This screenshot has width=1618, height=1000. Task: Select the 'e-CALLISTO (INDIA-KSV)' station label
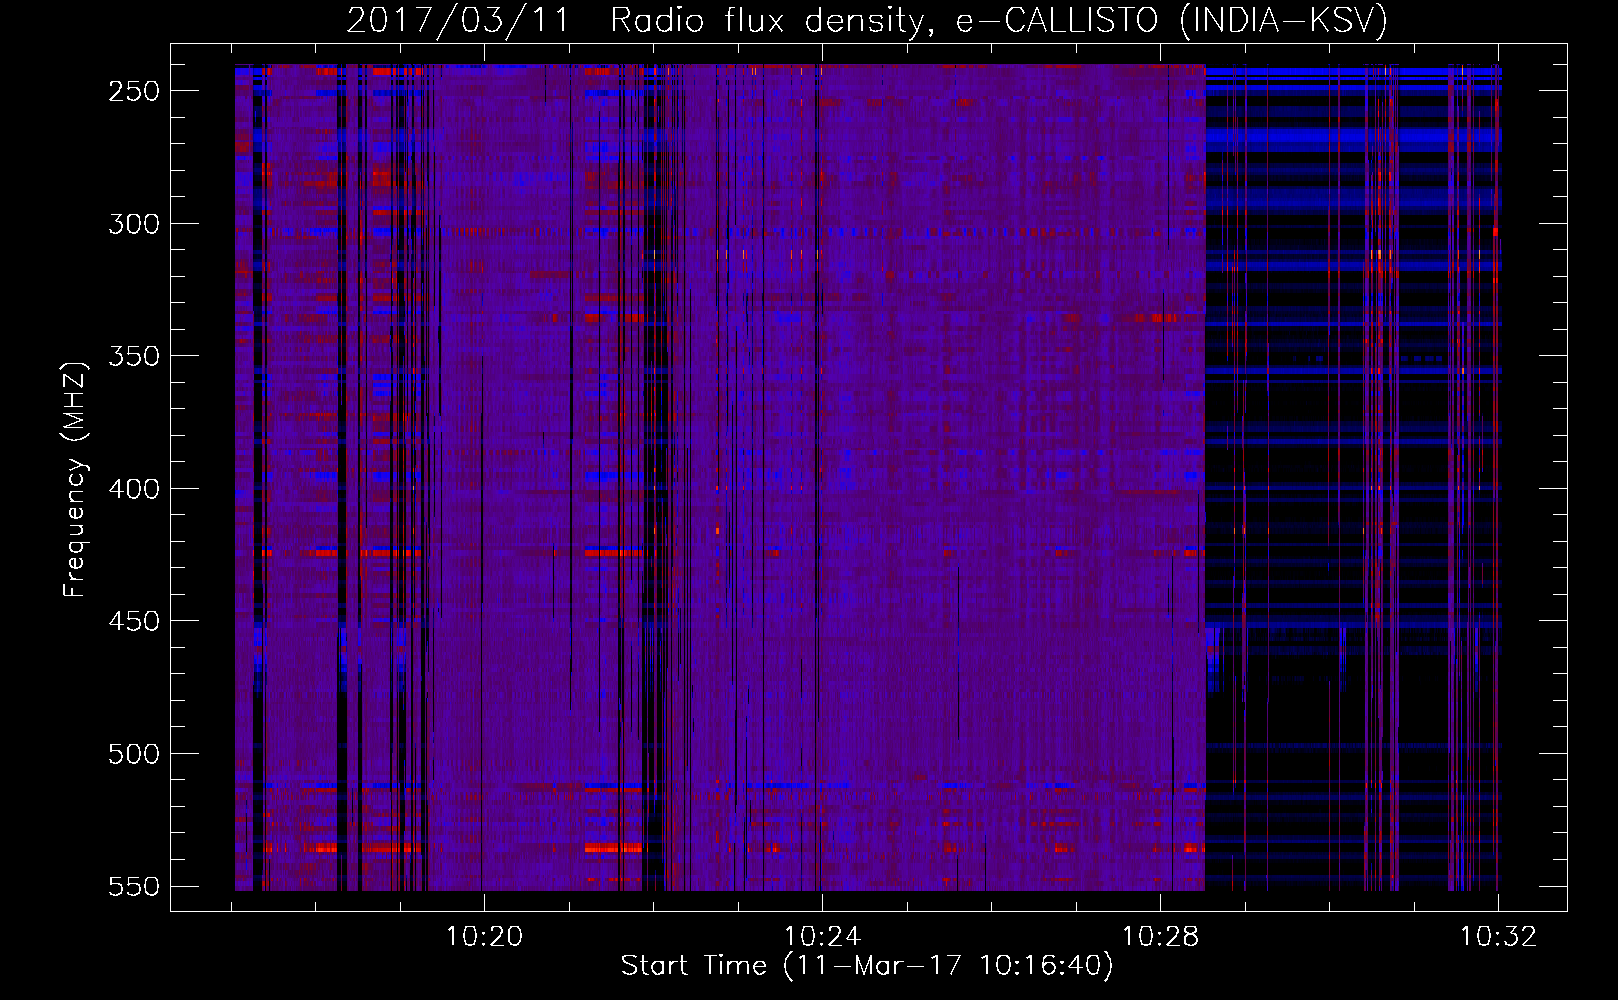[1172, 20]
